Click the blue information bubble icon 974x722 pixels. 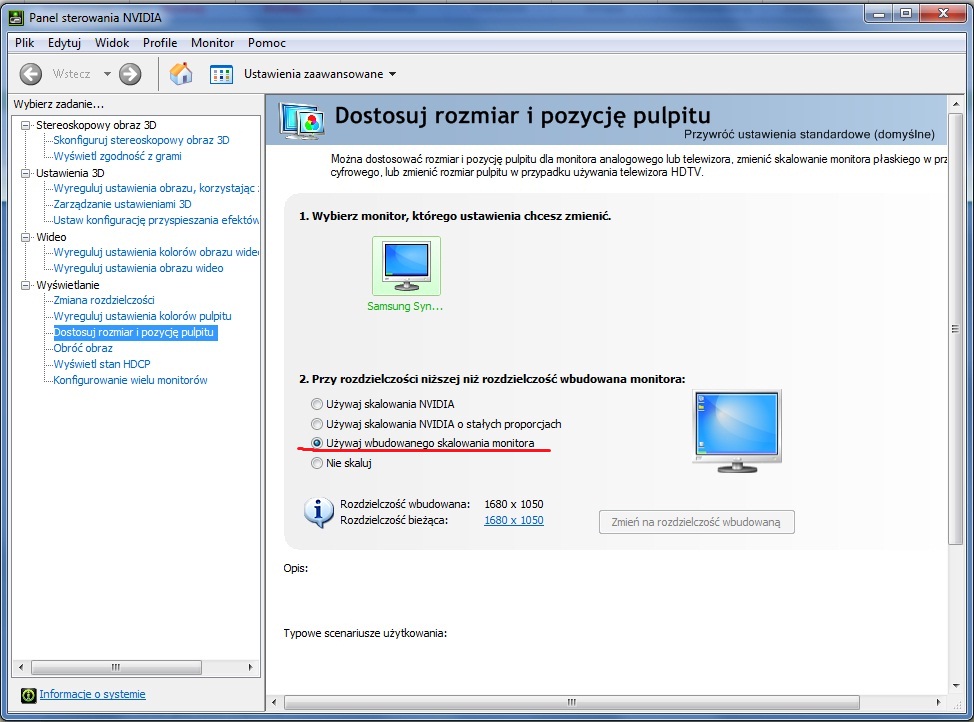319,513
